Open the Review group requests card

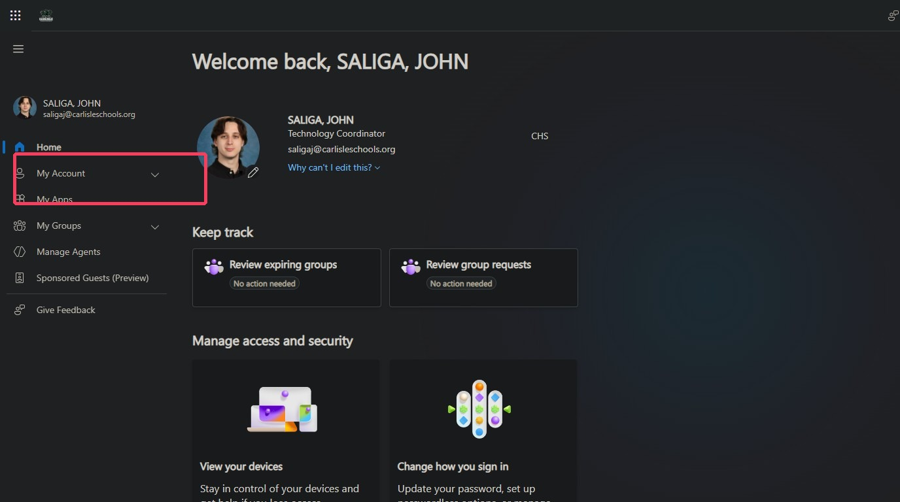[x=483, y=278]
